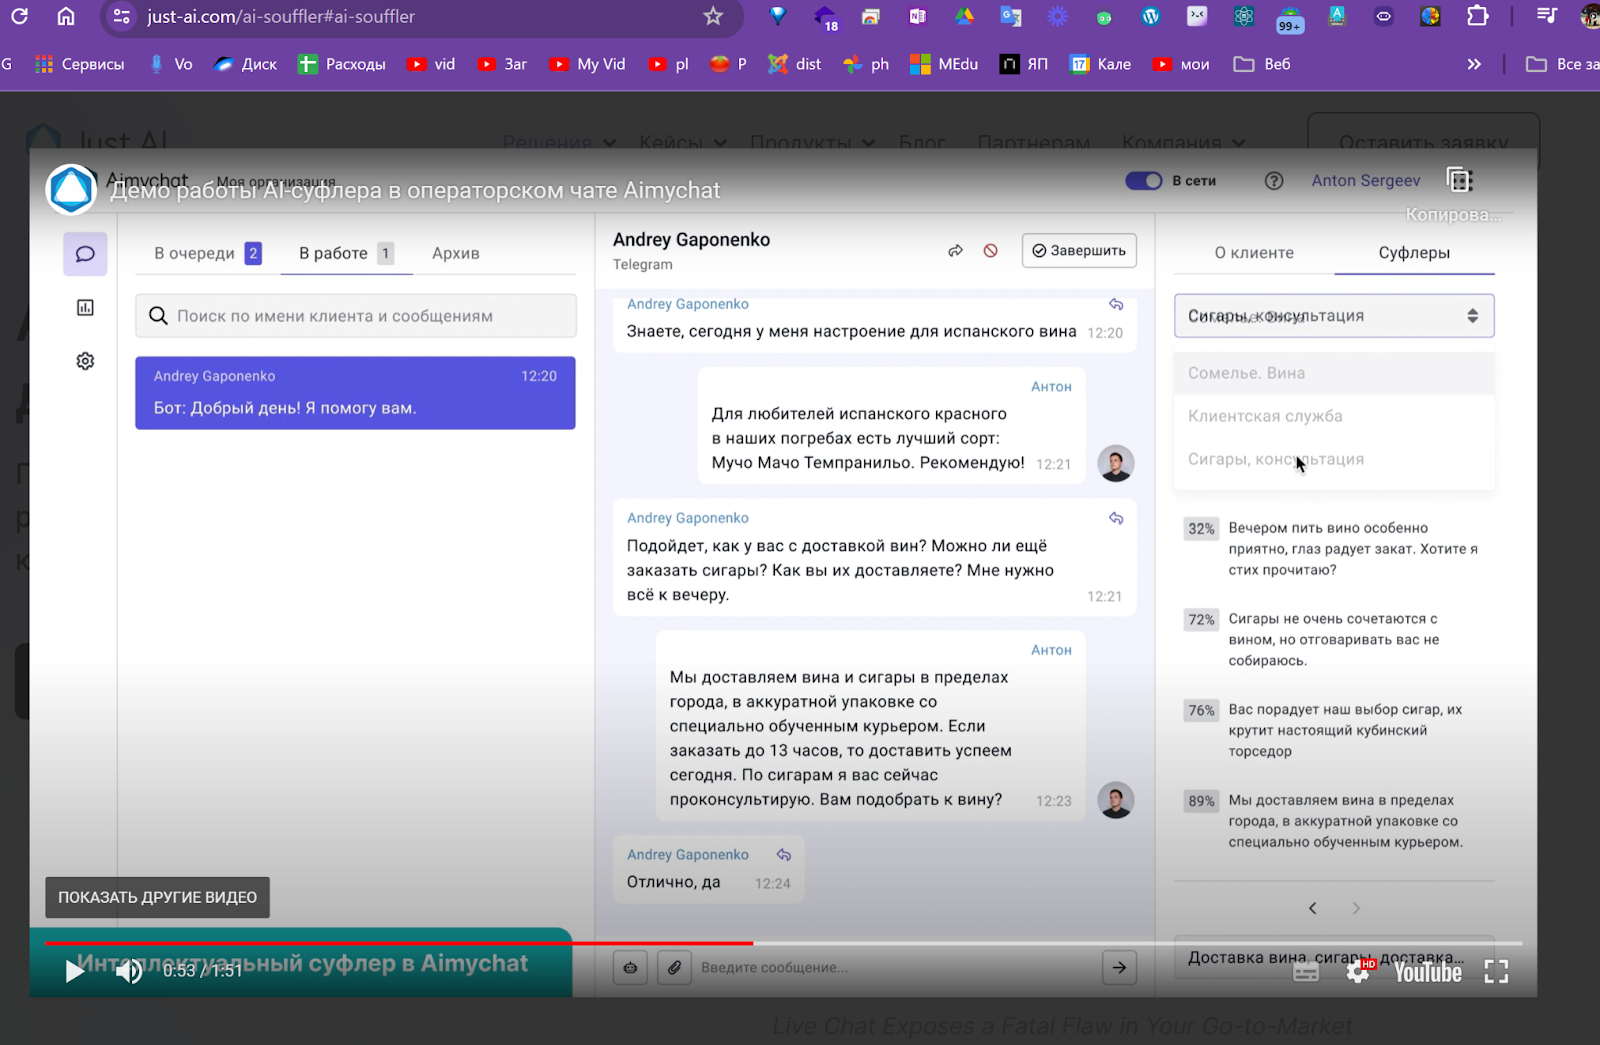Open Anton Sergeev profile link
Screen dimensions: 1600x1045
pos(1366,181)
